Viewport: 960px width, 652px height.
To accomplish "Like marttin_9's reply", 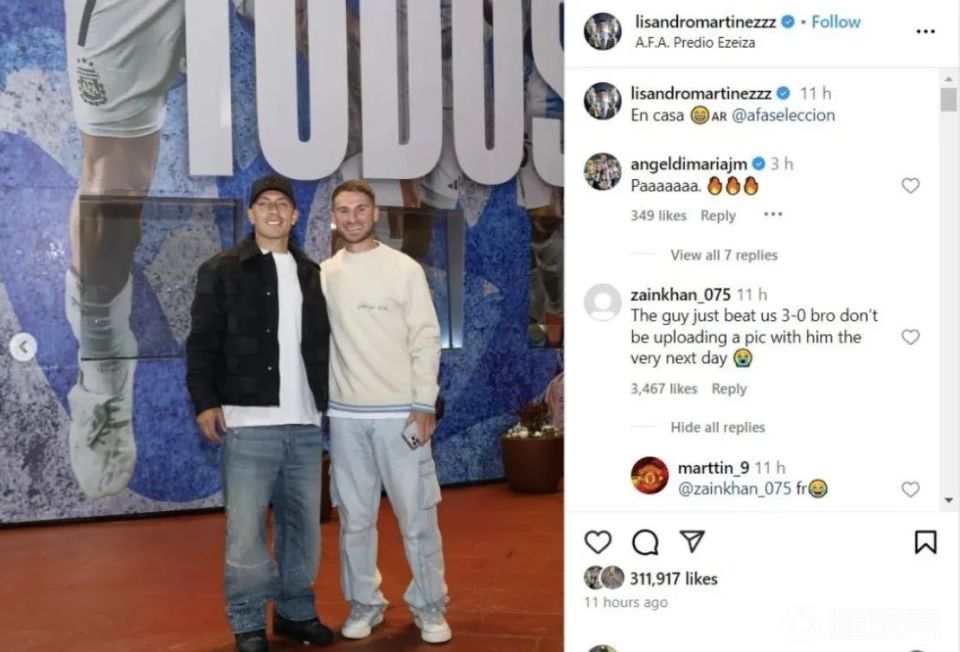I will pos(910,489).
